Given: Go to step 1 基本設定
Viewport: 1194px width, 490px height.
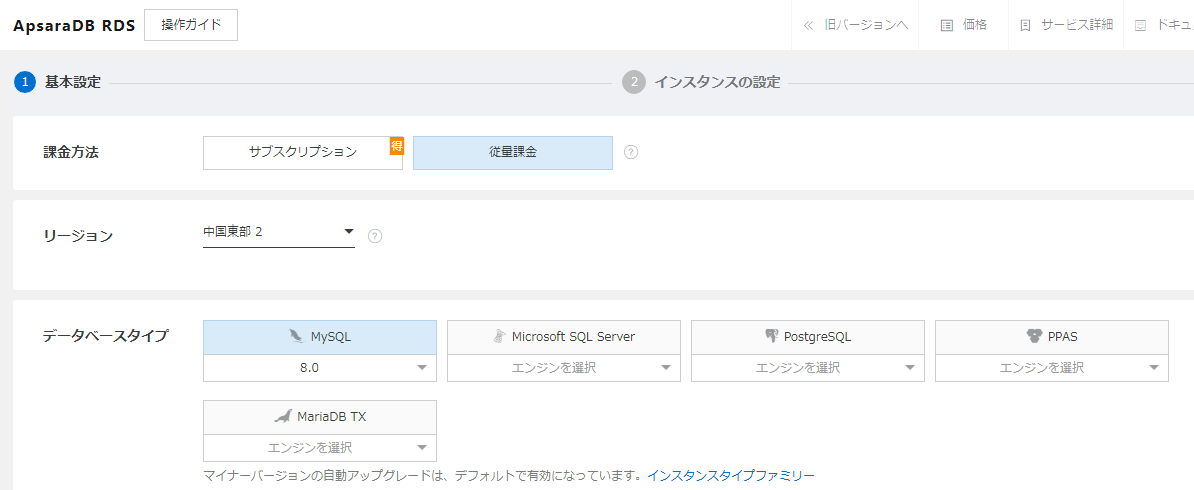Looking at the screenshot, I should click(x=58, y=82).
